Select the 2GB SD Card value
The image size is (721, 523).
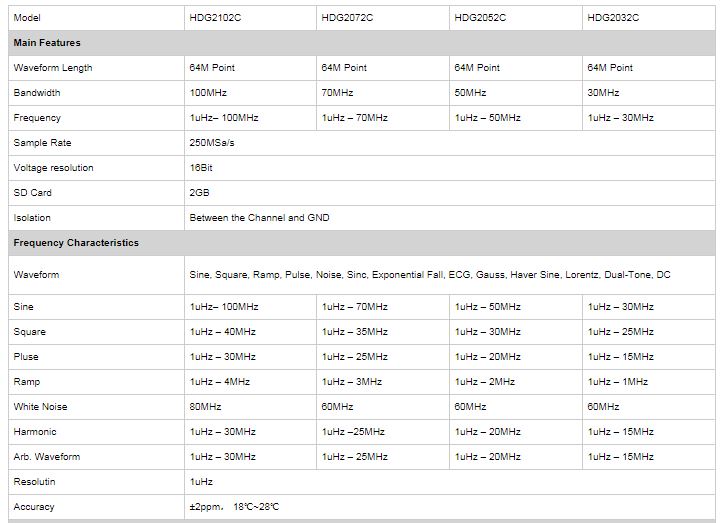point(198,193)
